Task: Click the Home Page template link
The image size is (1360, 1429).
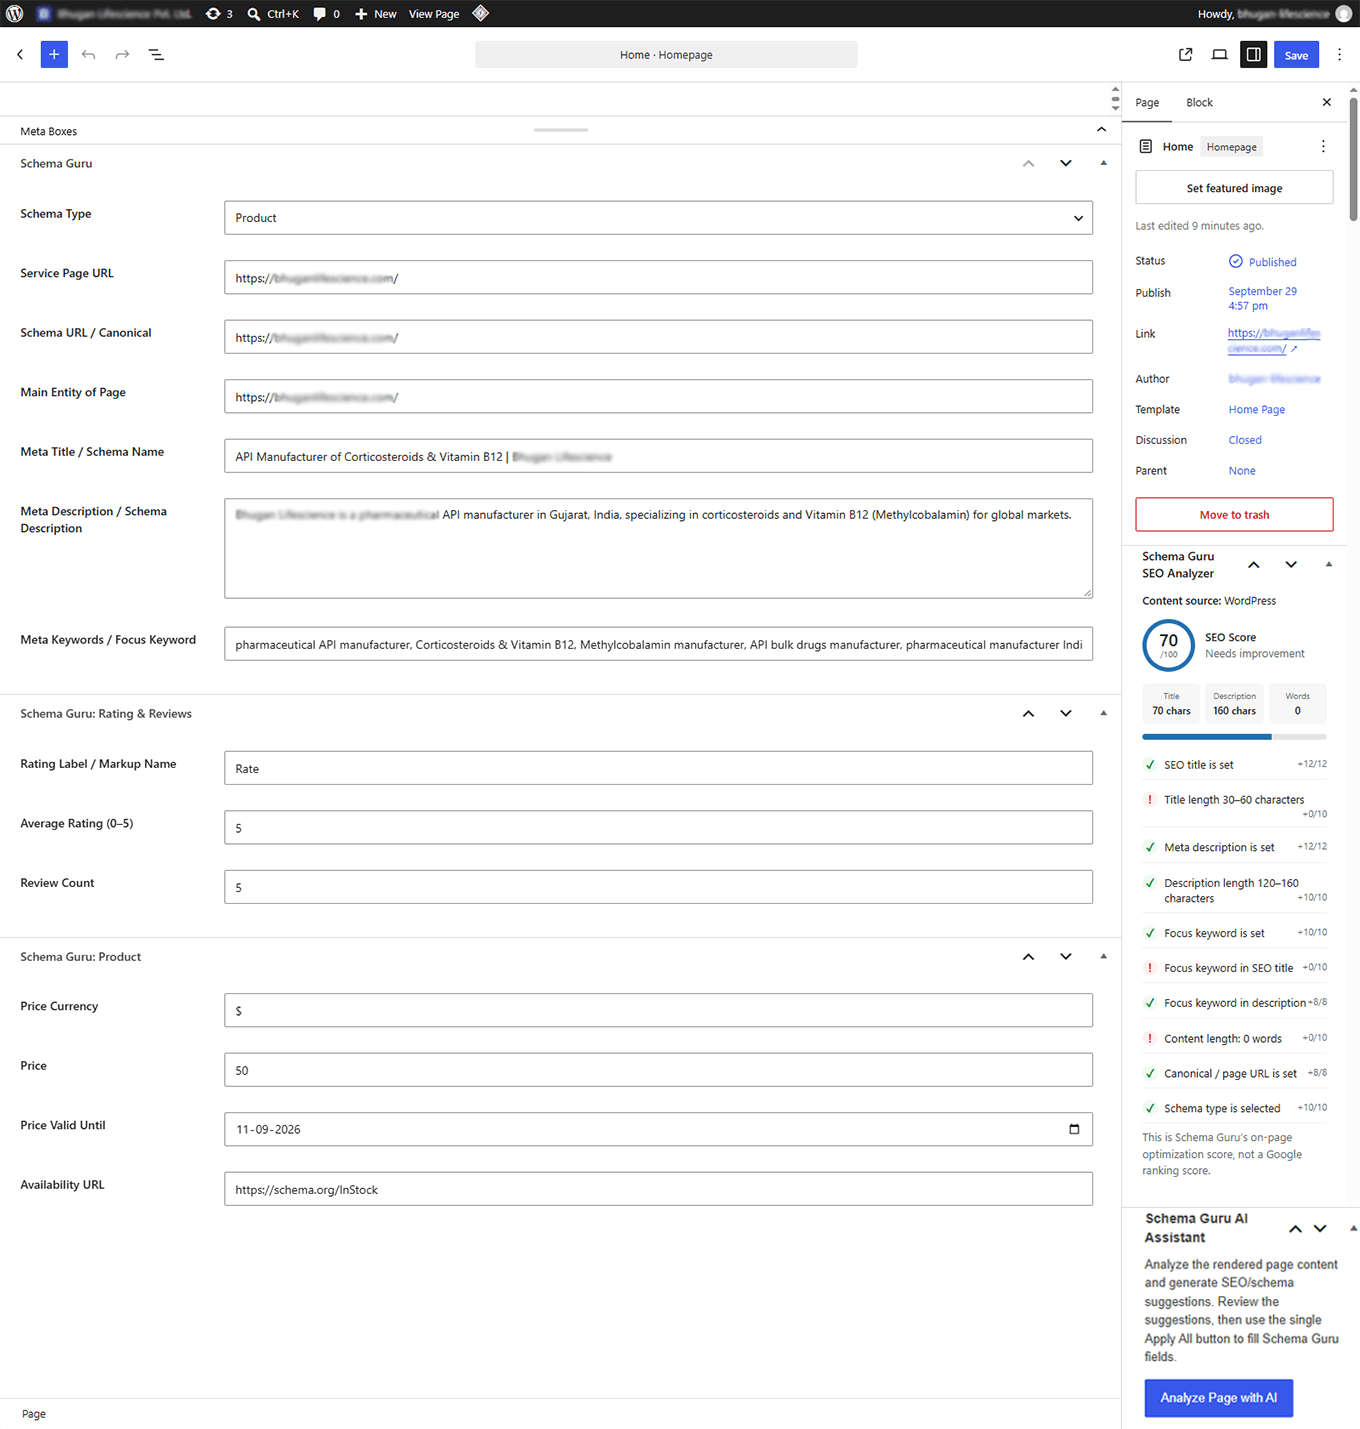Action: pyautogui.click(x=1257, y=410)
